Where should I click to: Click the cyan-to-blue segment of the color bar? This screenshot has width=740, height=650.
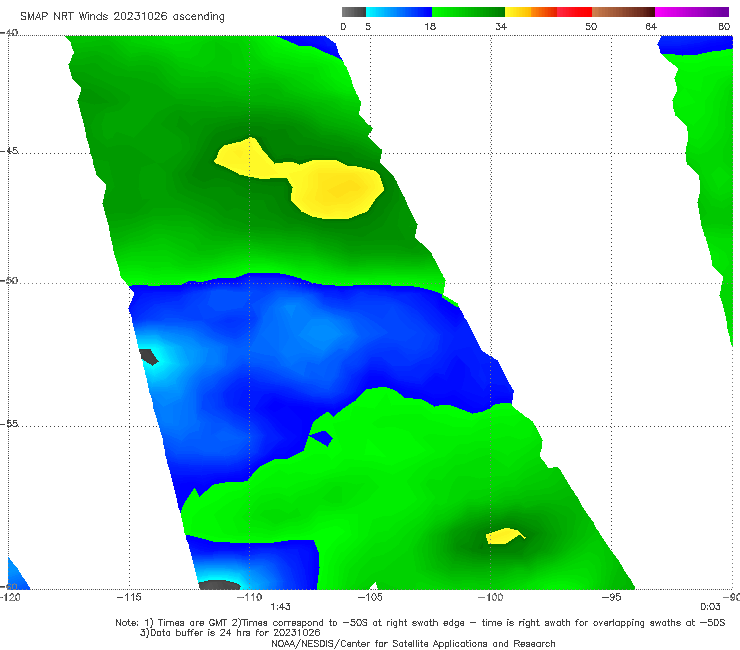click(x=399, y=12)
